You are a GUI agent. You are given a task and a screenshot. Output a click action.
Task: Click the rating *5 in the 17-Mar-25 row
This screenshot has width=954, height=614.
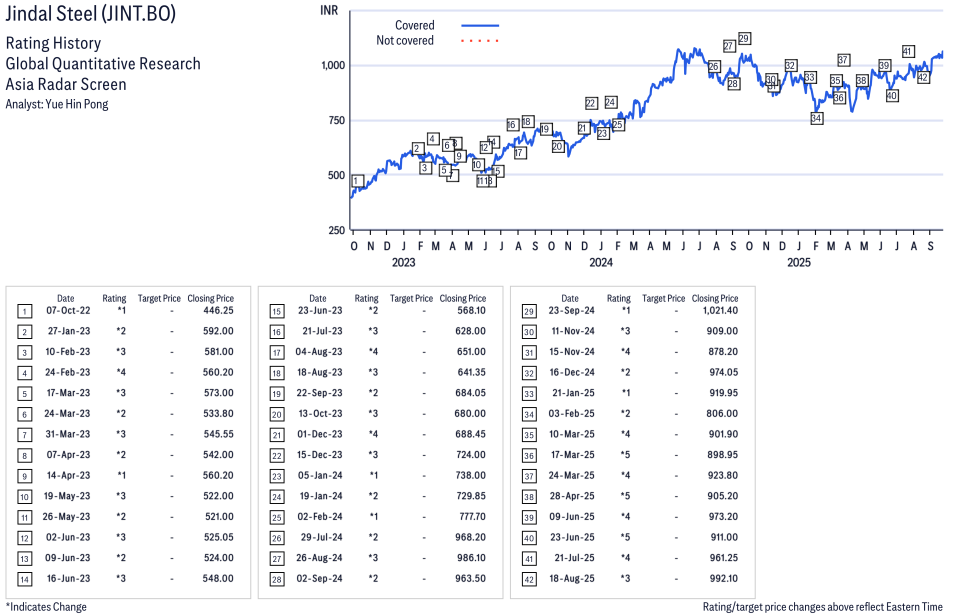point(625,455)
